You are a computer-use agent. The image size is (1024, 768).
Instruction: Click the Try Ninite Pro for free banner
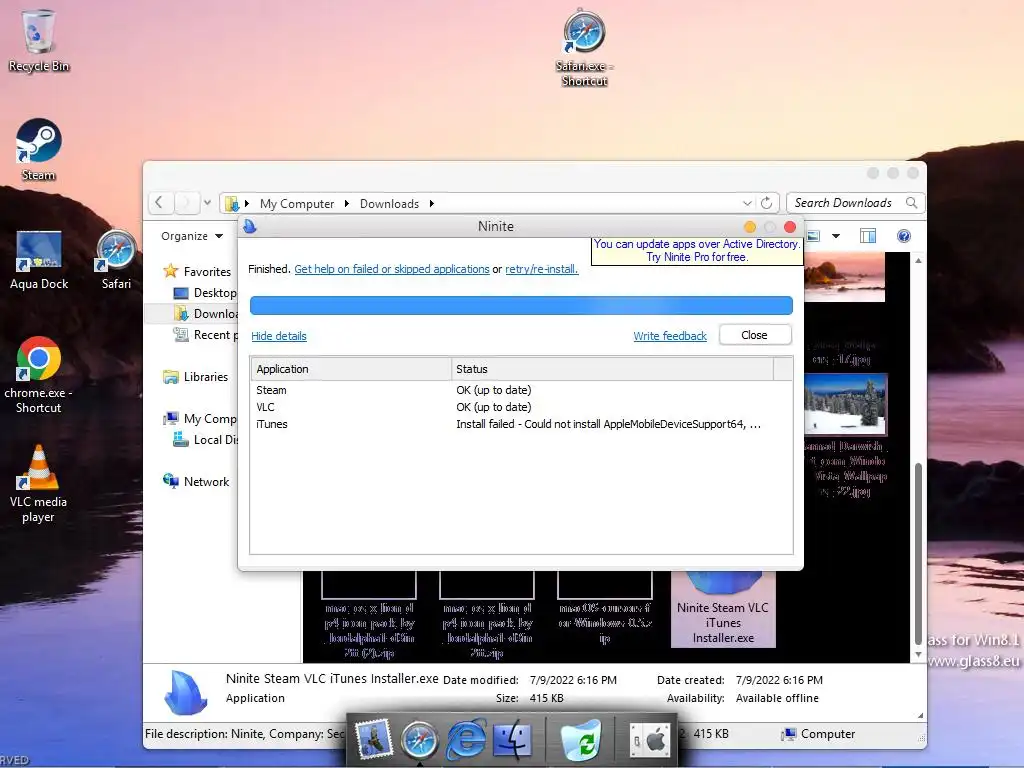[x=697, y=251]
